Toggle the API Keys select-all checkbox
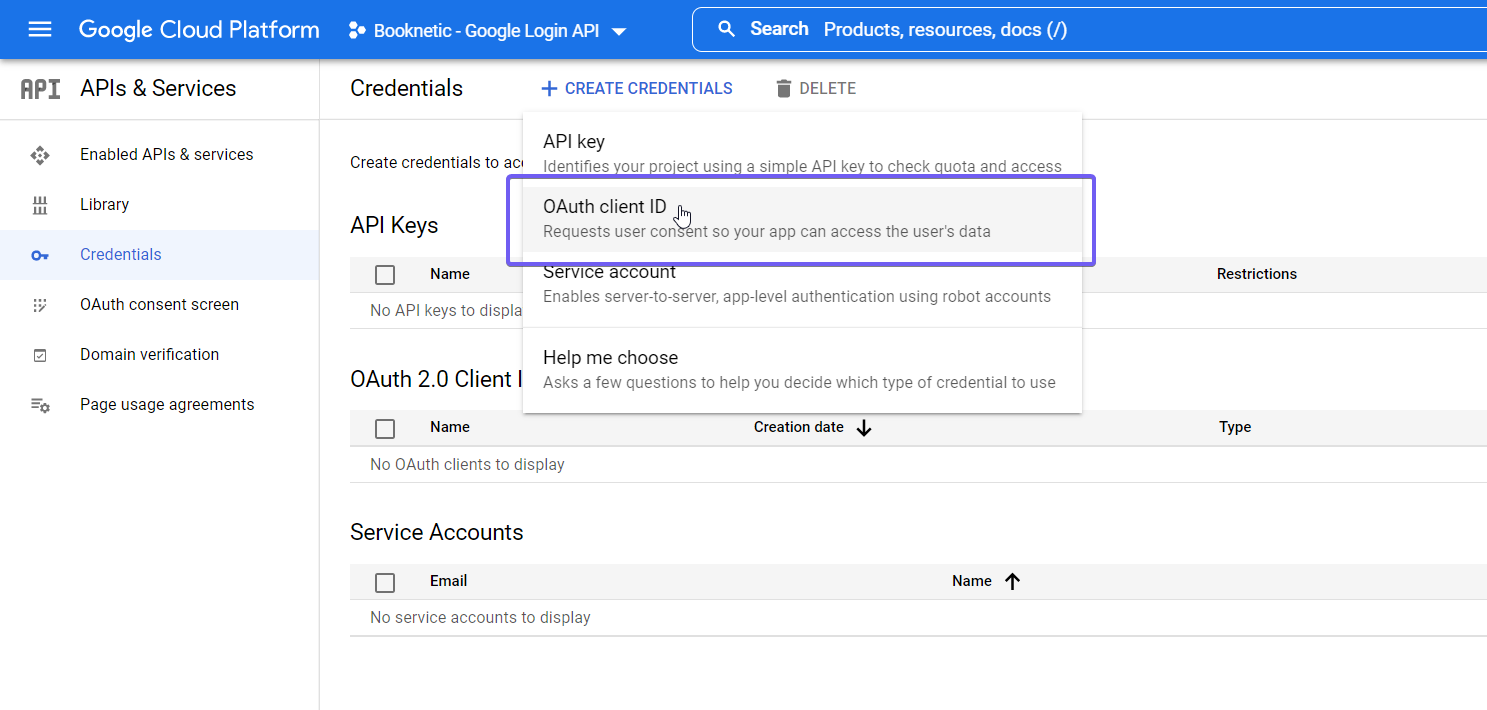1487x710 pixels. point(385,274)
